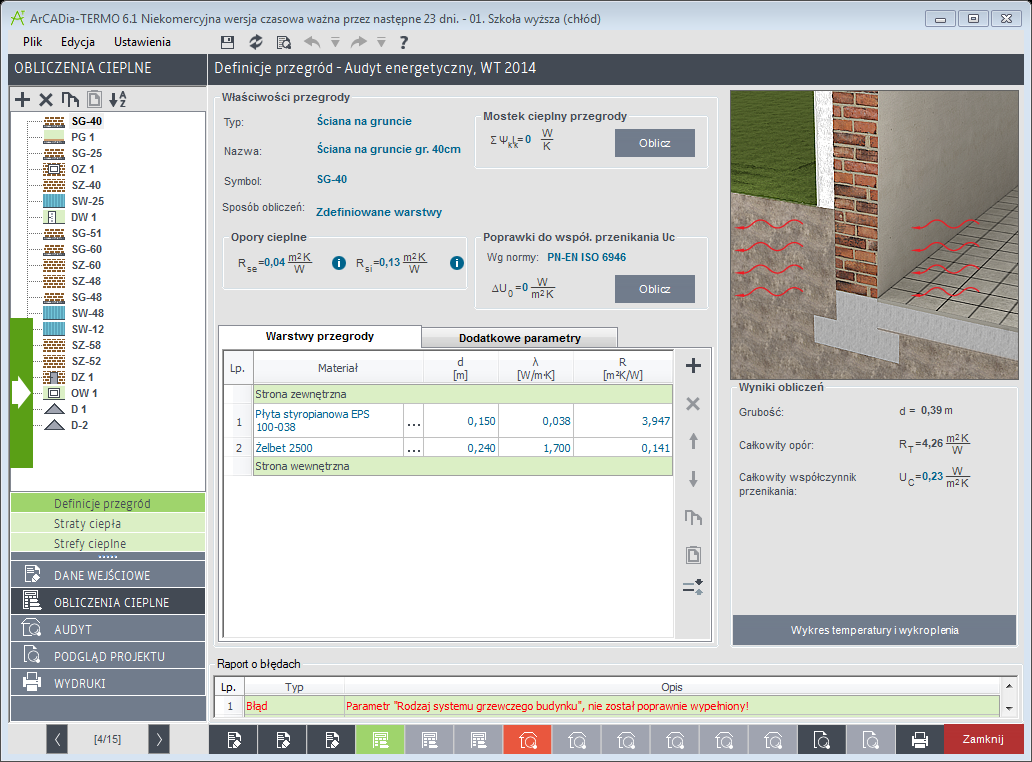Viewport: 1032px width, 762px height.
Task: Open the Plik menu
Action: click(x=32, y=42)
